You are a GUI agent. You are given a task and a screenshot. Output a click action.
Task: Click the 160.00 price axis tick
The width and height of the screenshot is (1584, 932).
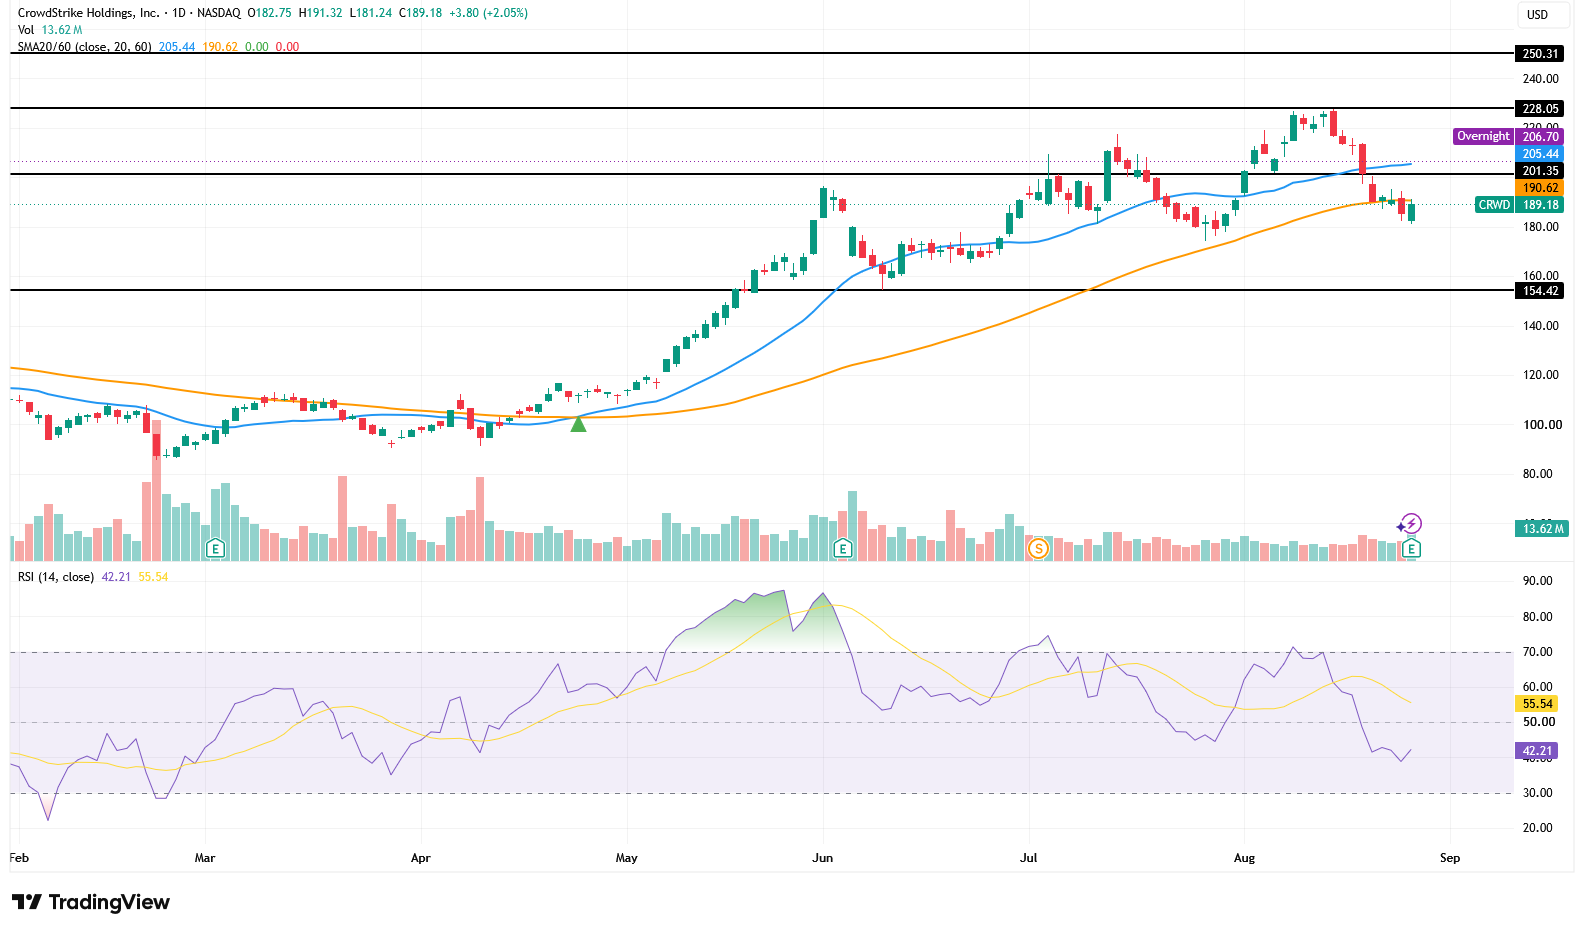pos(1541,276)
